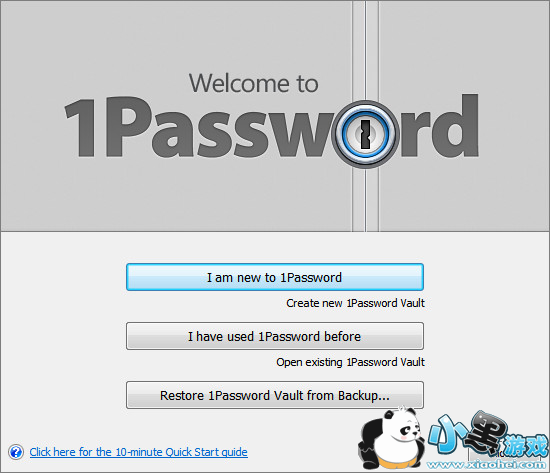Image resolution: width=550 pixels, height=473 pixels.
Task: Click the vault door seam above keyhole
Action: pyautogui.click(x=365, y=51)
